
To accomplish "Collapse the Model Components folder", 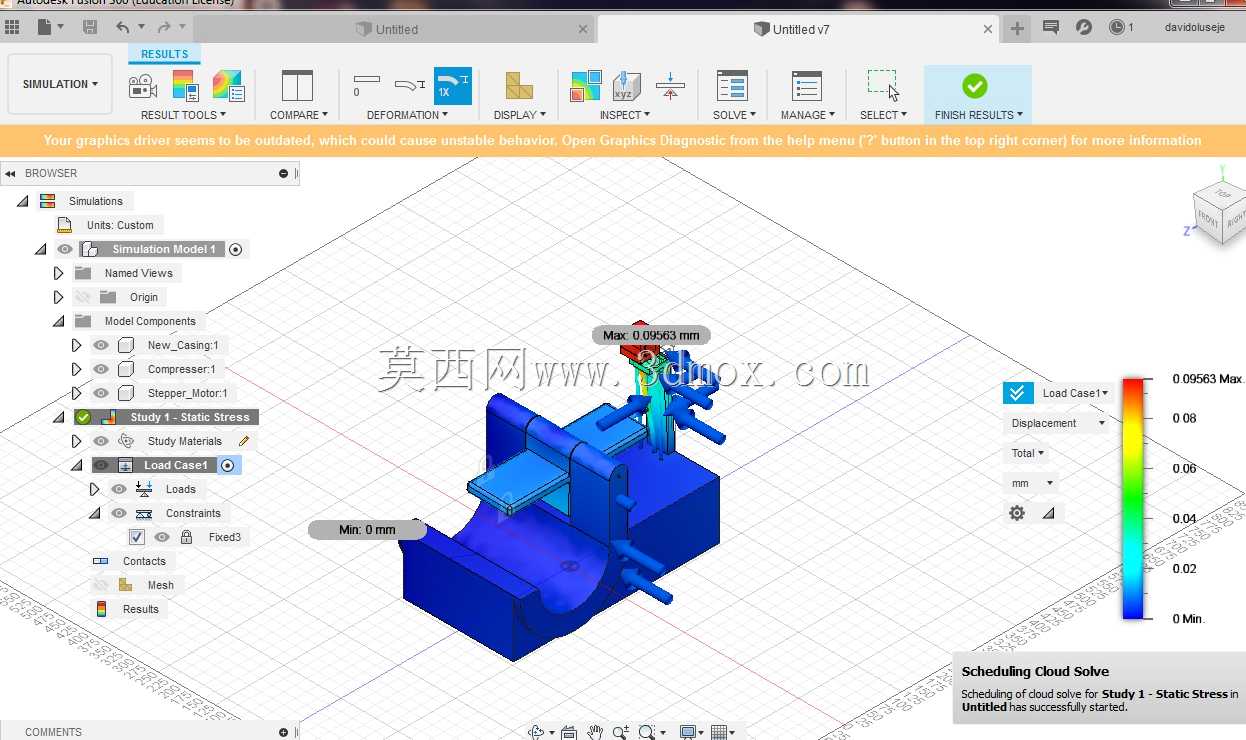I will (x=58, y=321).
